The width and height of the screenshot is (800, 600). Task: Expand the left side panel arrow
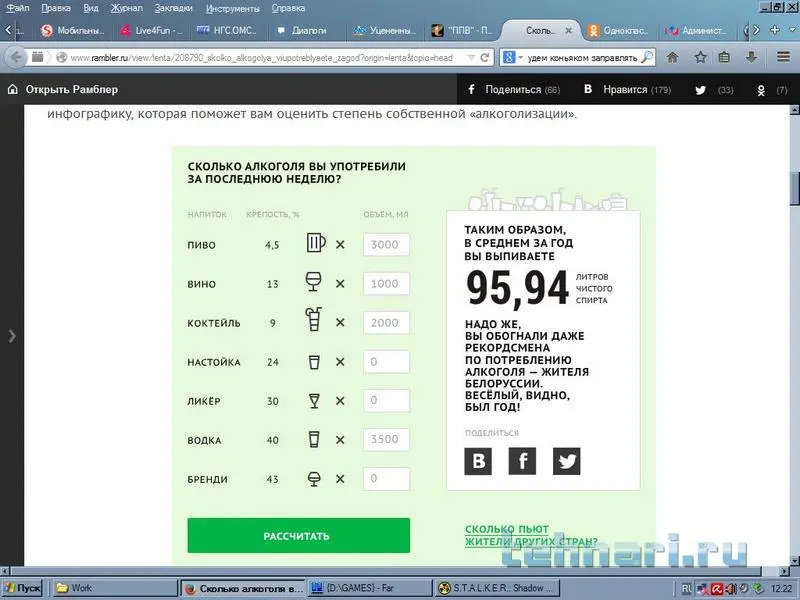(12, 336)
